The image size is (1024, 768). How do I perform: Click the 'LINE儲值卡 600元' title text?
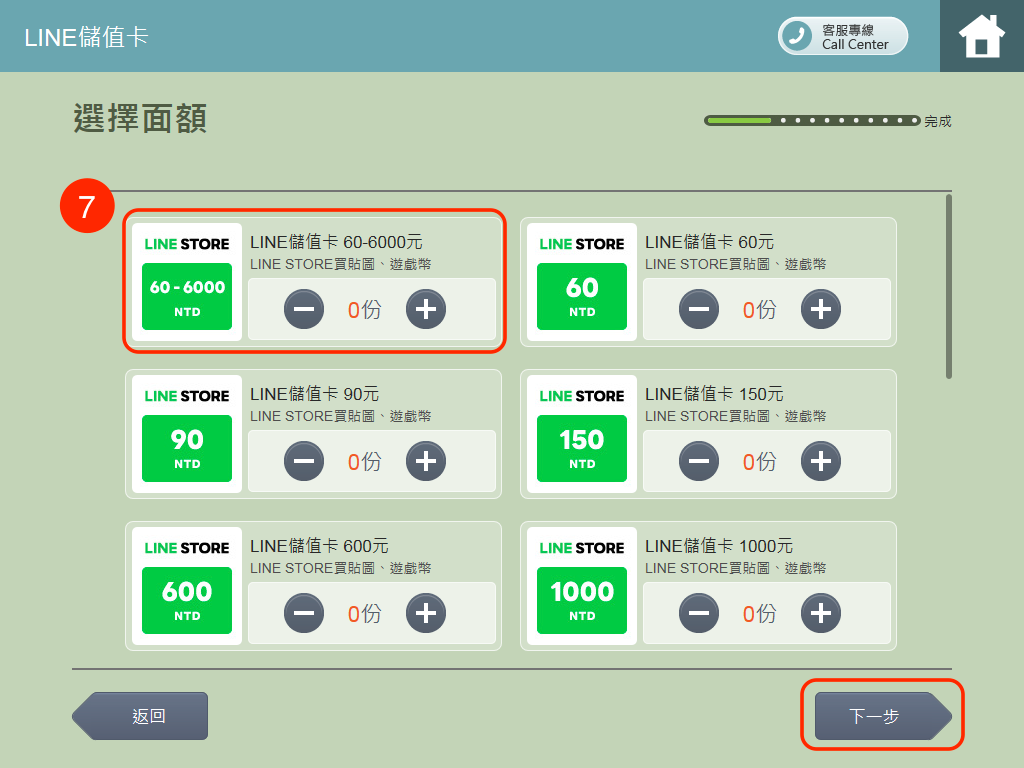tap(319, 546)
